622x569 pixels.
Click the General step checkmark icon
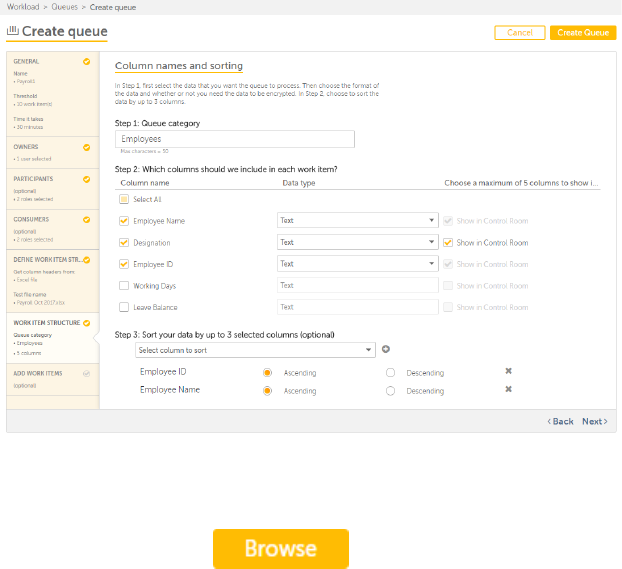(87, 62)
